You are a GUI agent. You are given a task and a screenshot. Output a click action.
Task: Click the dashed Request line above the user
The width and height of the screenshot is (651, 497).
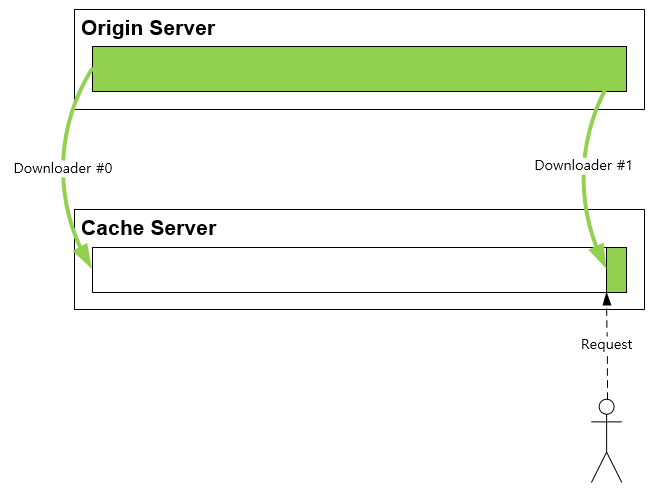coord(607,374)
